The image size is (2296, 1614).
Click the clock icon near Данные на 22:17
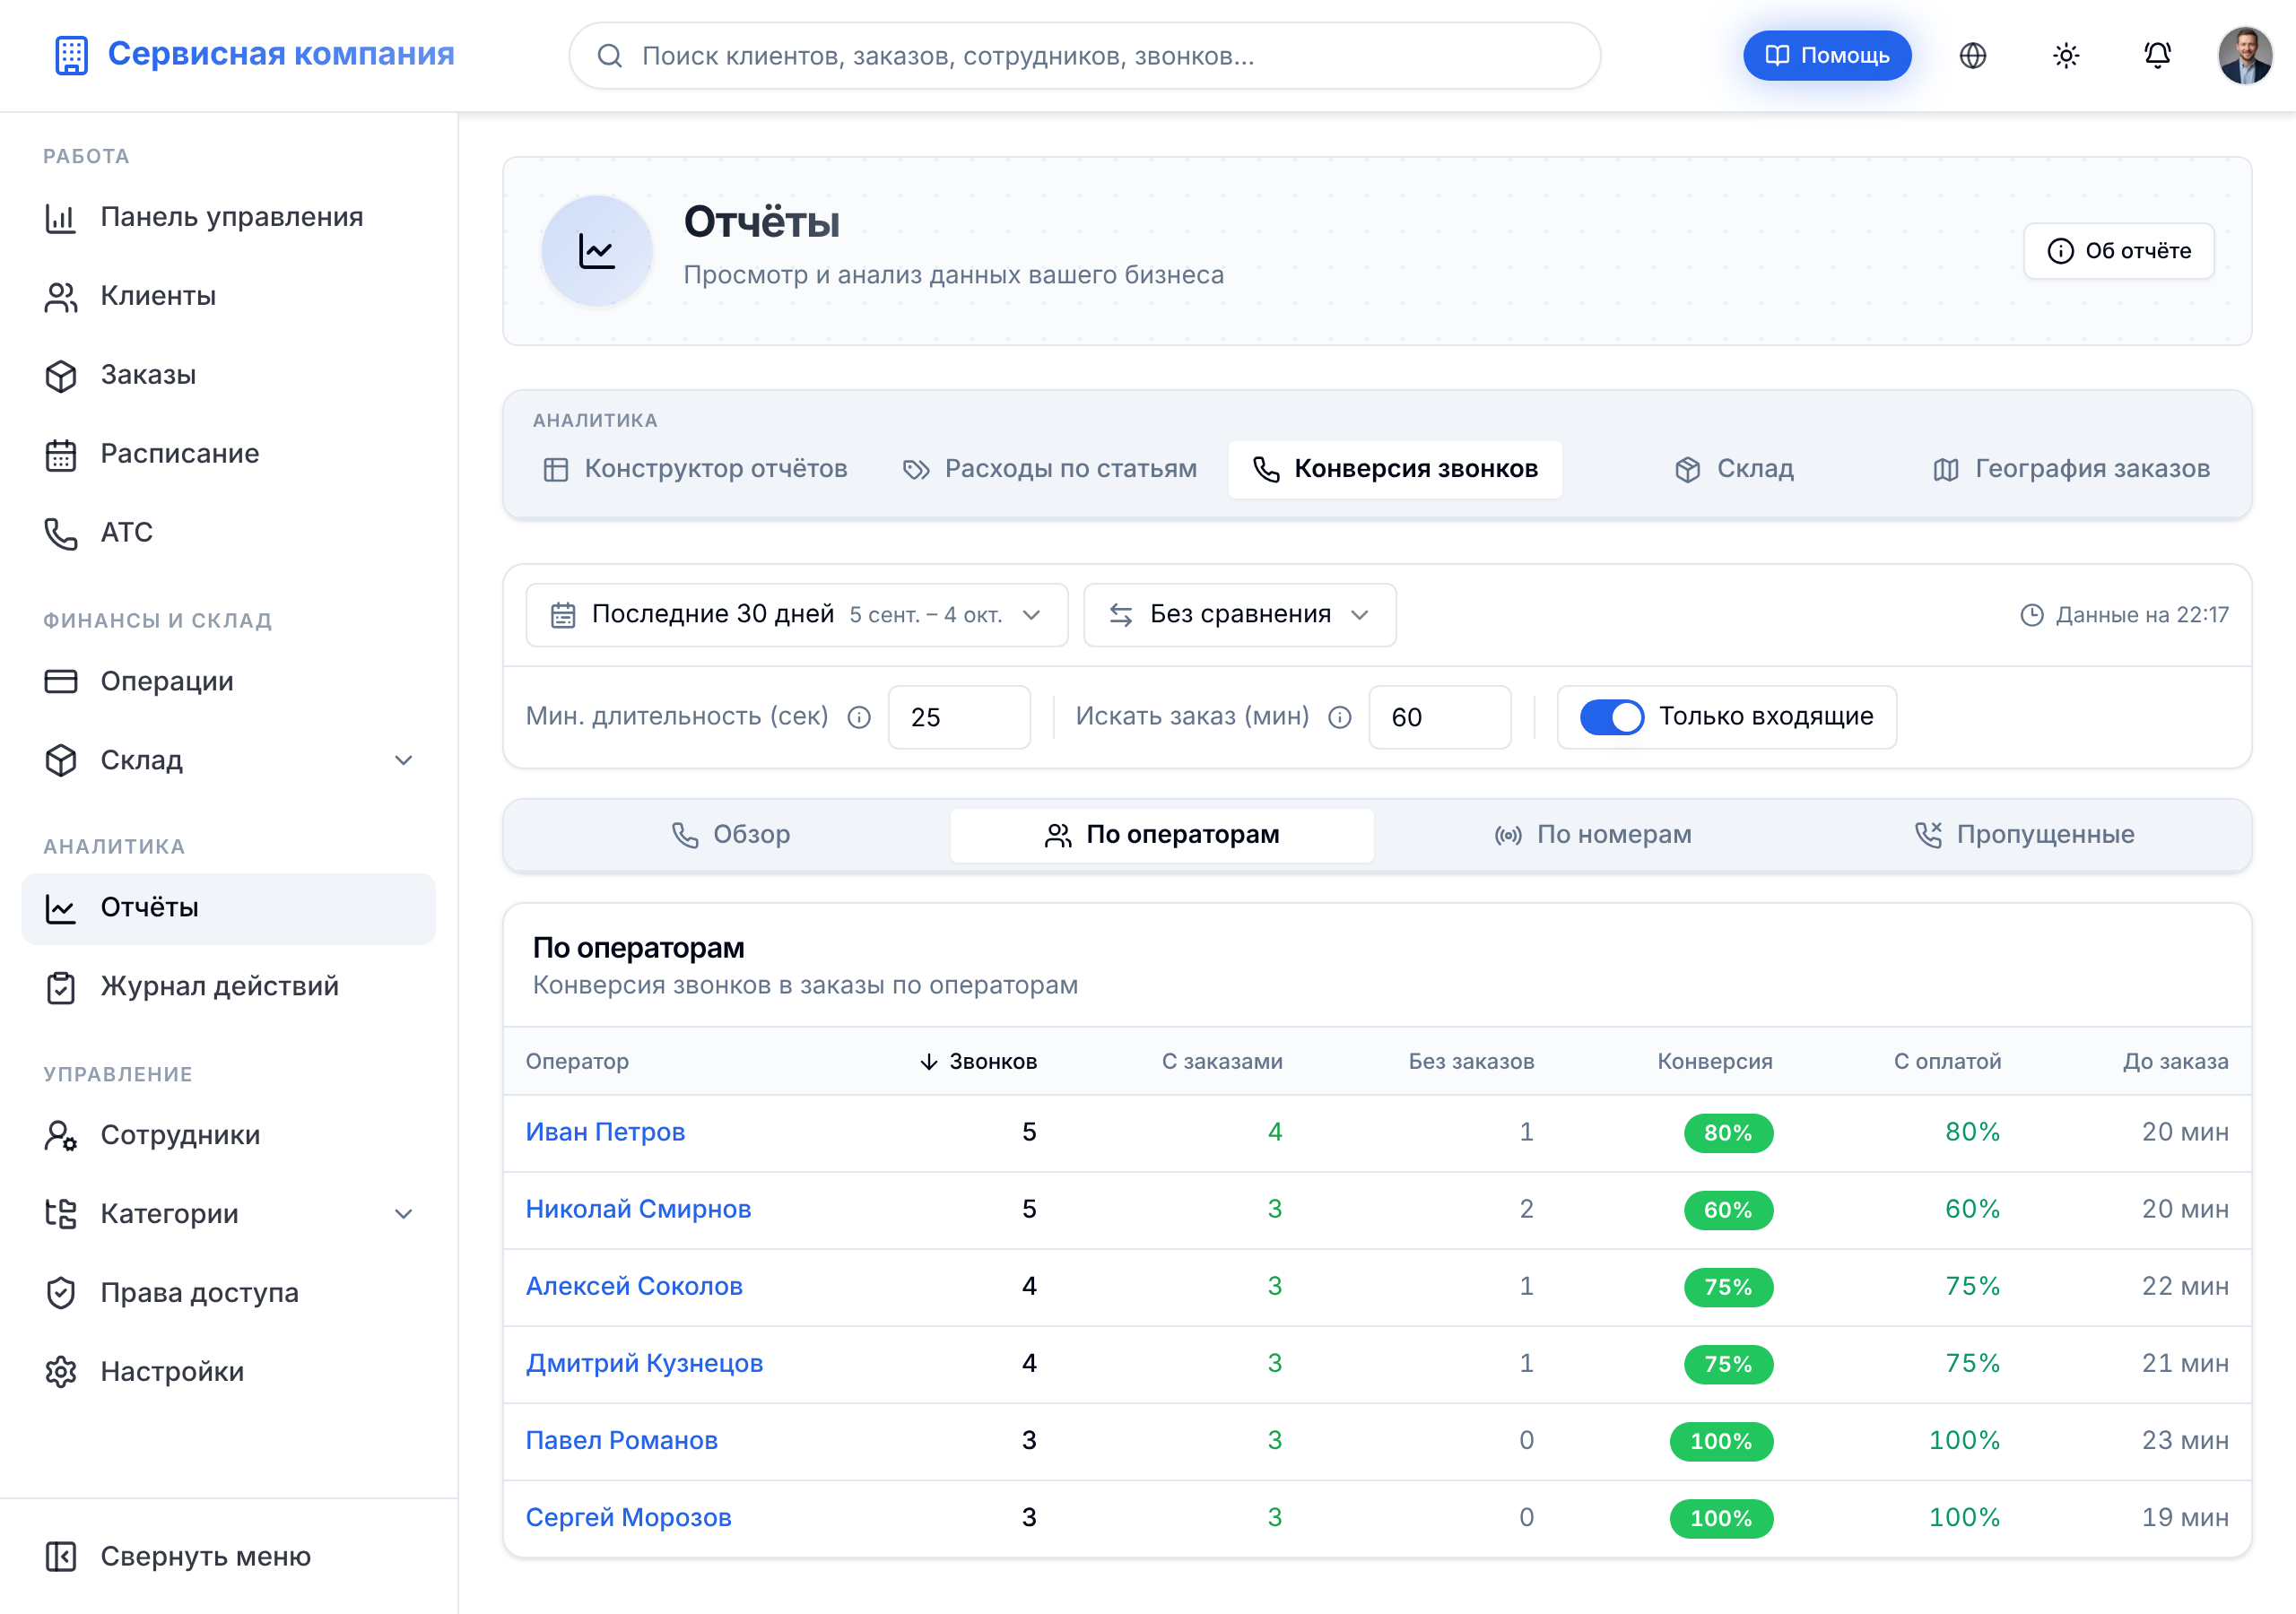click(x=2032, y=615)
